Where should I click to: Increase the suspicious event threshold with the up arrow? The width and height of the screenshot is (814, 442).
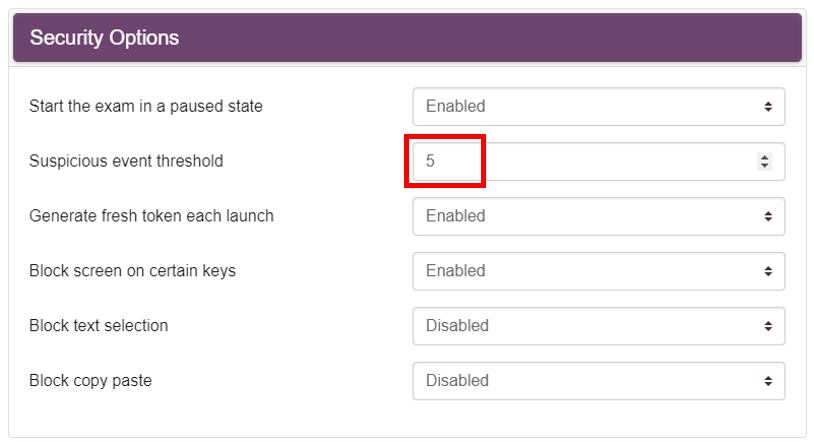coord(764,157)
